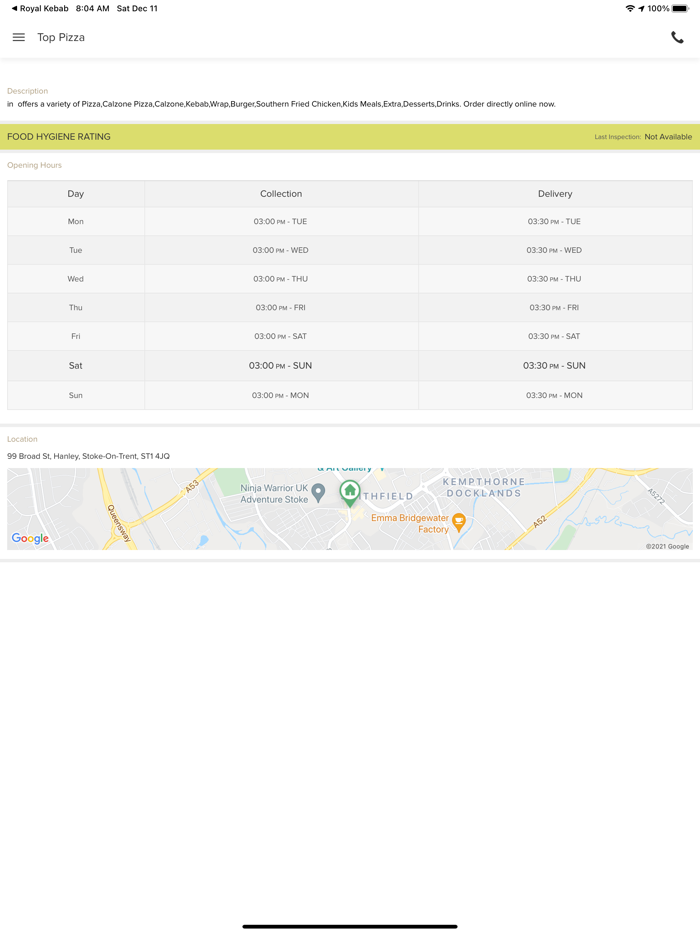Tap the Top Pizza title
Image resolution: width=700 pixels, height=934 pixels.
coord(61,37)
